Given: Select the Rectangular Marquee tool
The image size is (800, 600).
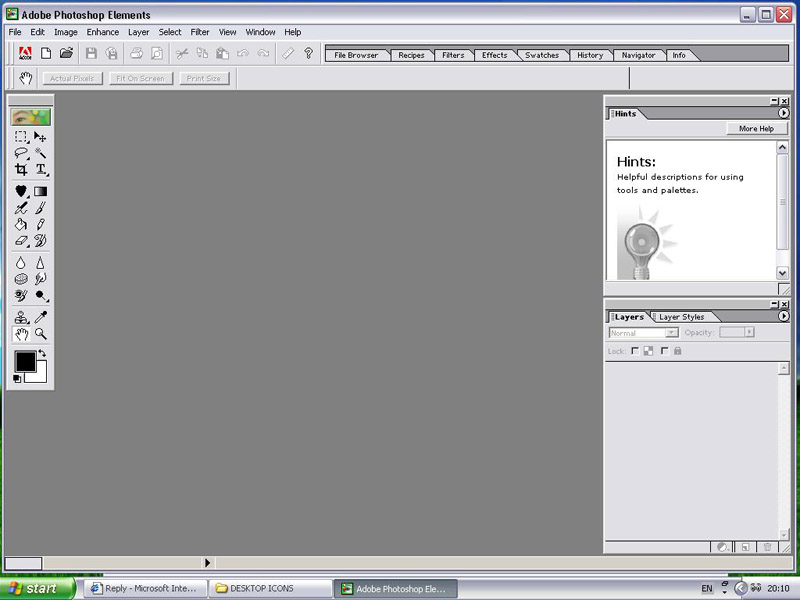Looking at the screenshot, I should pyautogui.click(x=21, y=137).
